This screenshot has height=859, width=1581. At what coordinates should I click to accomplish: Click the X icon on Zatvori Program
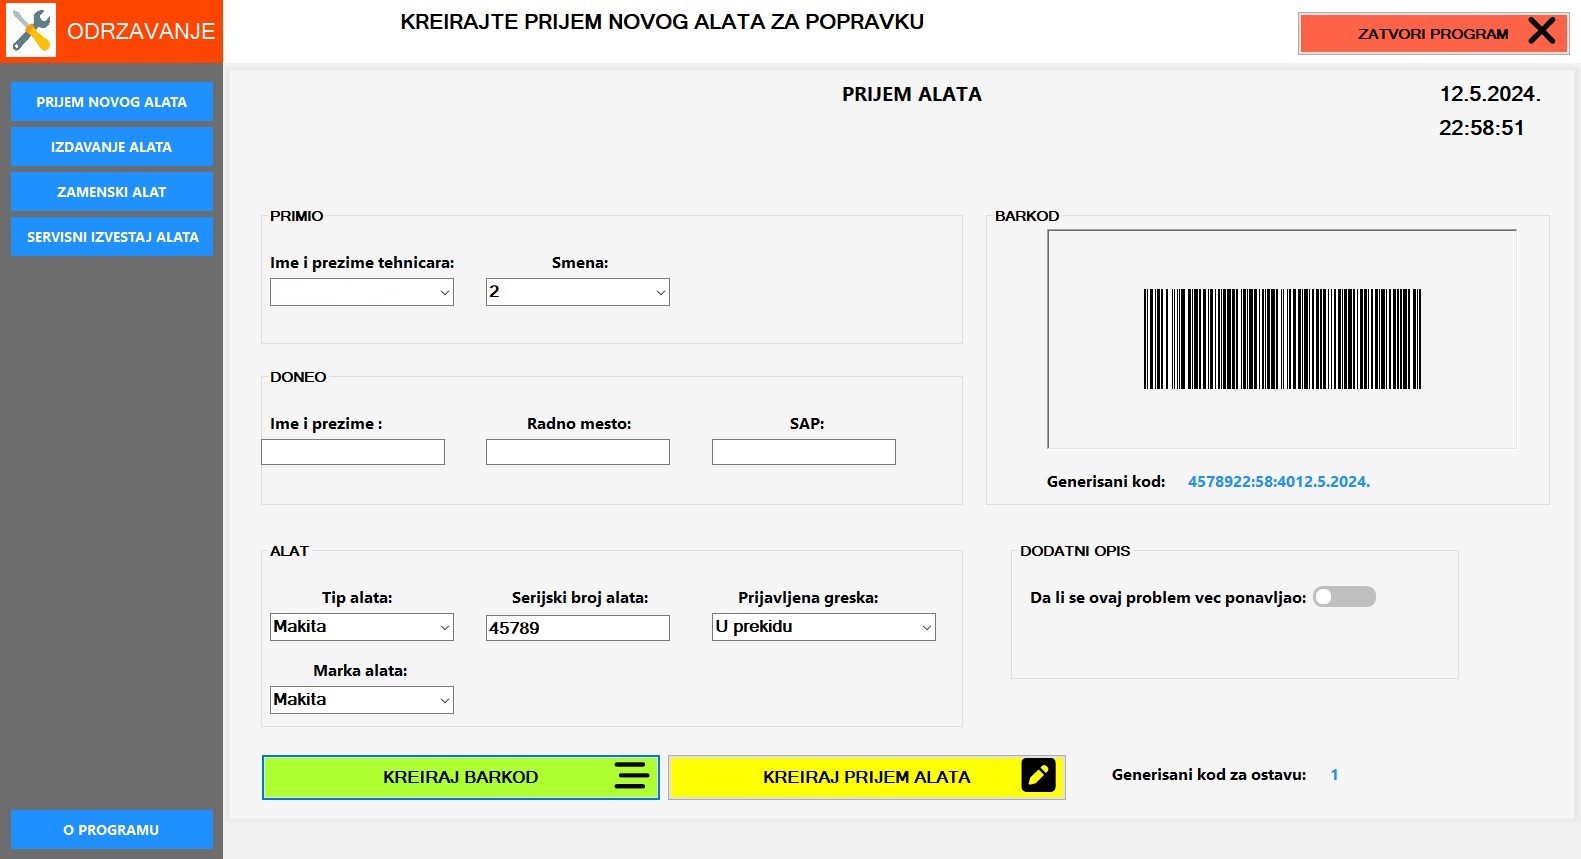[1541, 32]
